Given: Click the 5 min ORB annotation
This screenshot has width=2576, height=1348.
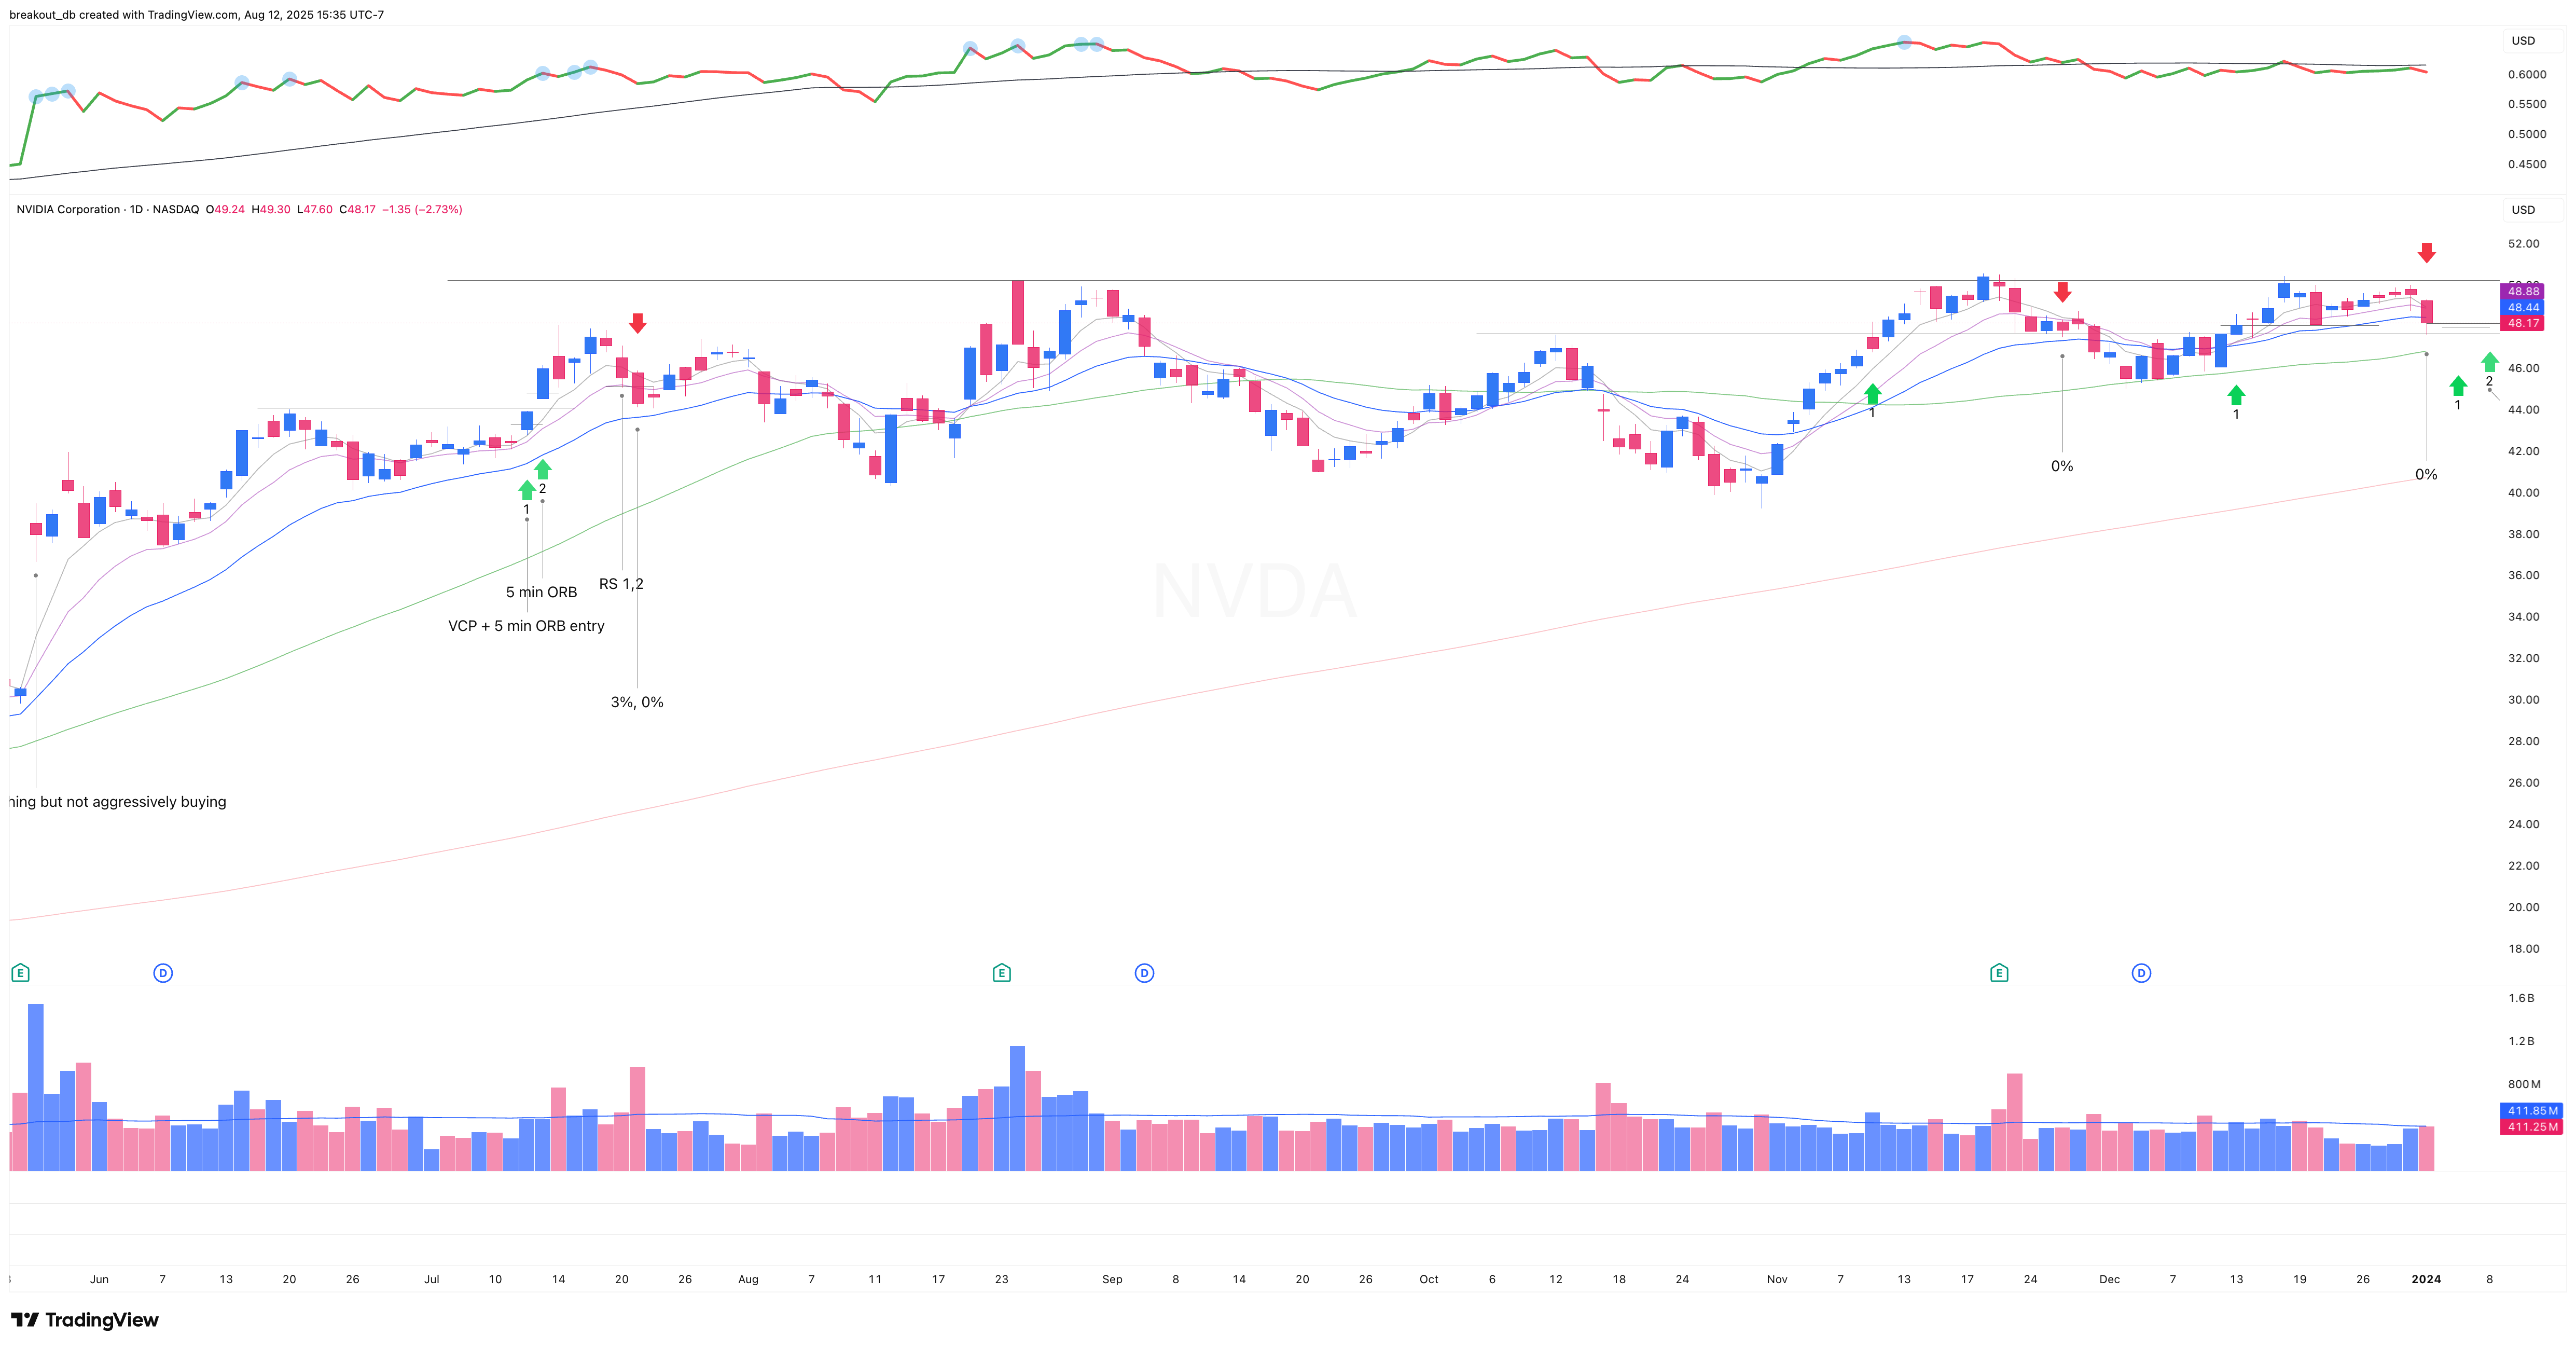Looking at the screenshot, I should (x=542, y=591).
